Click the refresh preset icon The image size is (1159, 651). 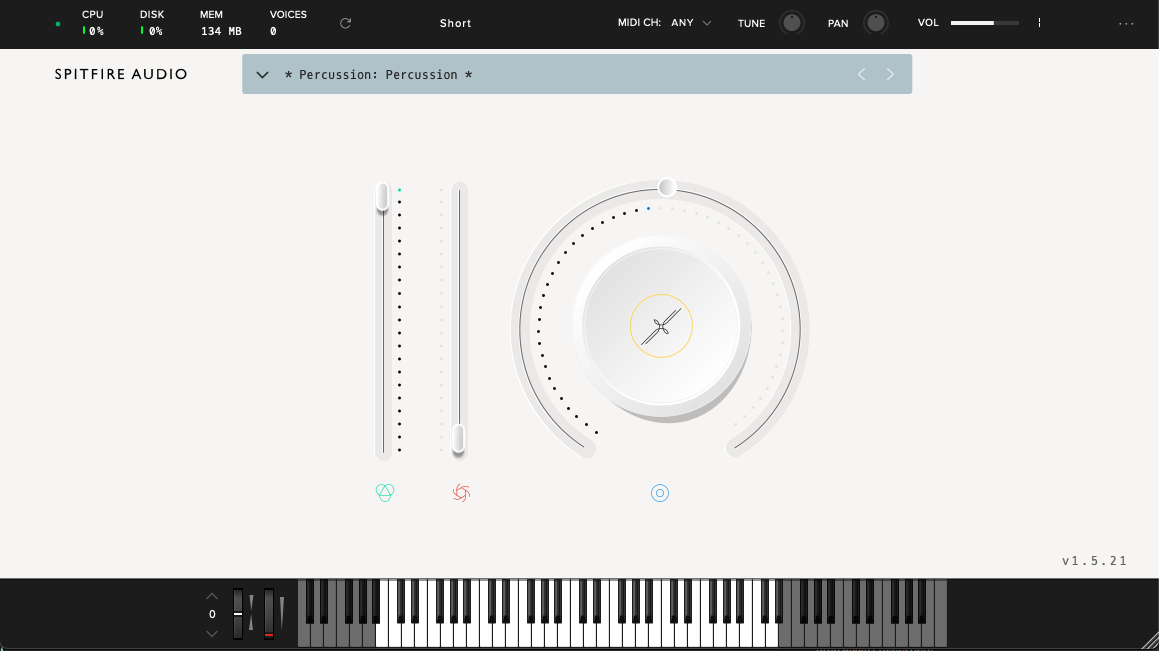coord(345,23)
